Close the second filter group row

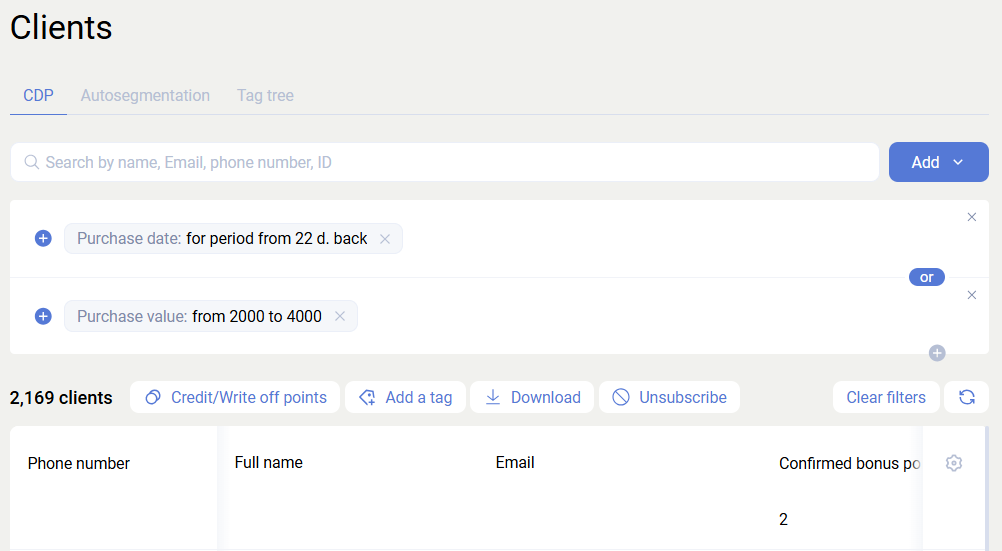(971, 295)
